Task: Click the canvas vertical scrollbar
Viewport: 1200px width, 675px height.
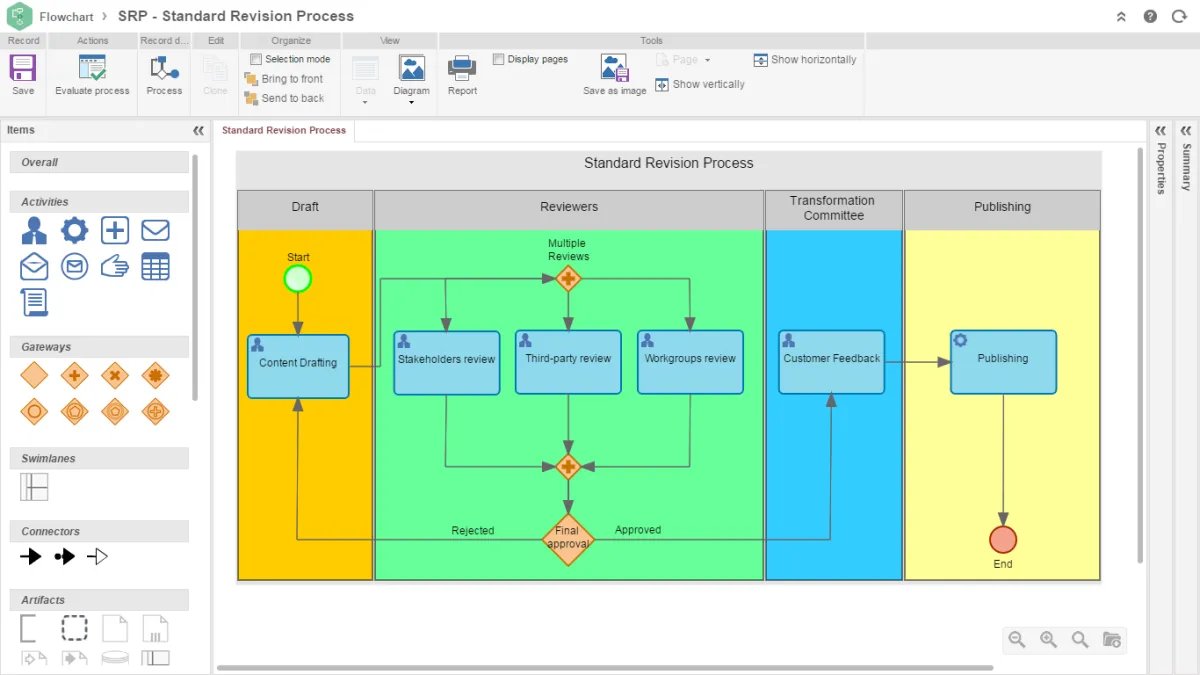Action: coord(1141,355)
